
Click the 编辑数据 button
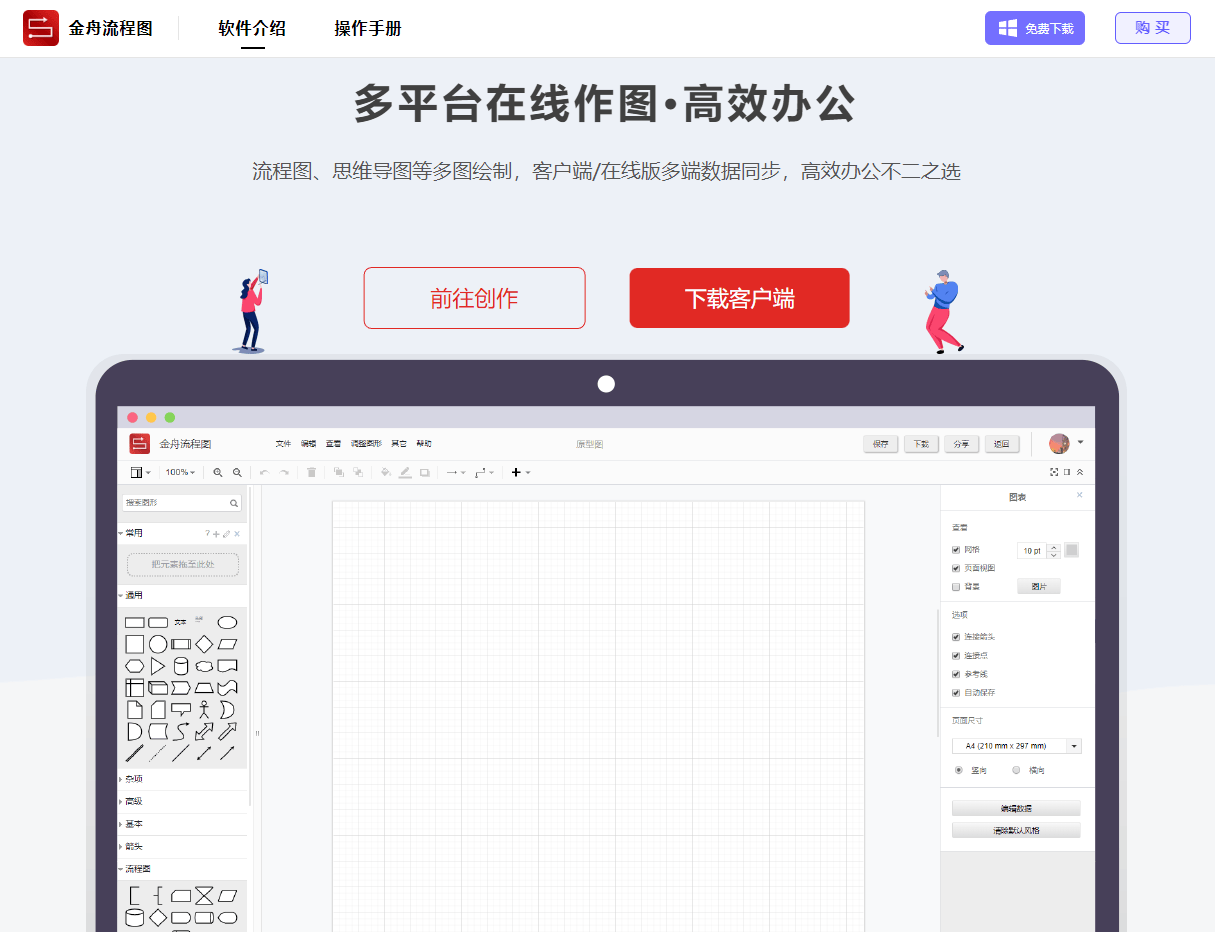(x=1016, y=807)
